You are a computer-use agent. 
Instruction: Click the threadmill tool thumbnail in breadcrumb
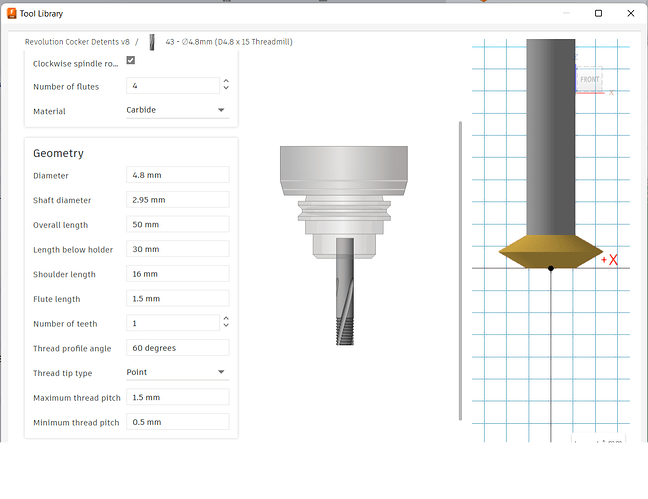click(x=152, y=42)
